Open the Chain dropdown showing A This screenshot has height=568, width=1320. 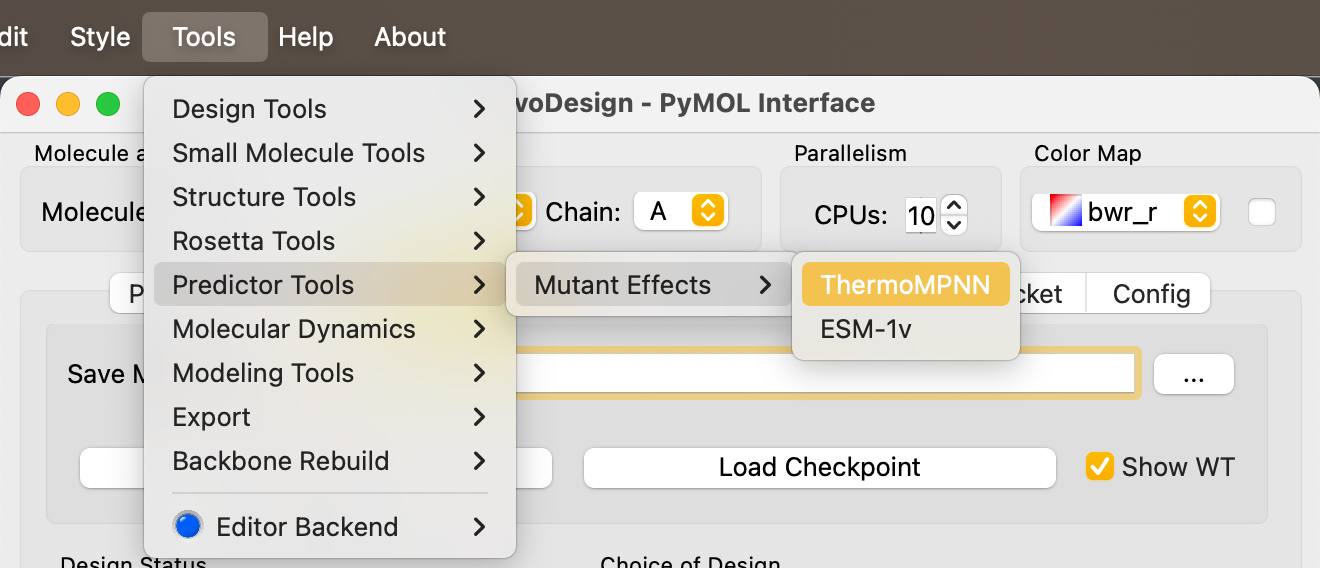tap(681, 211)
